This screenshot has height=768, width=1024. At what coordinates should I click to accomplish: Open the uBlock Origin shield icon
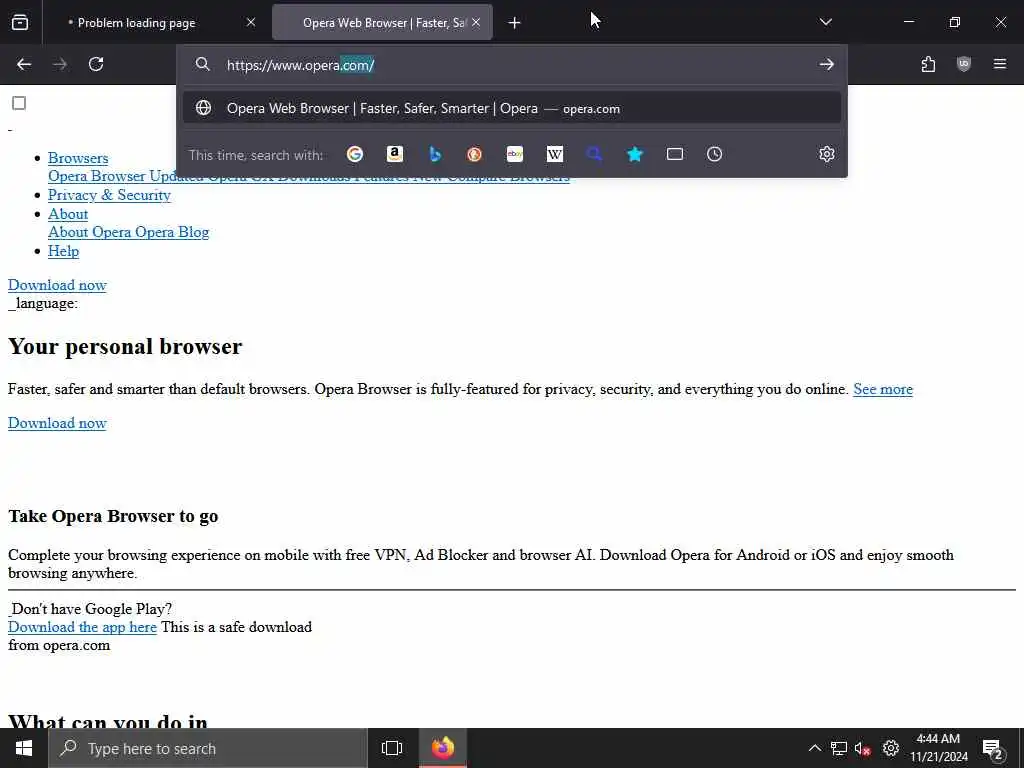tap(964, 64)
